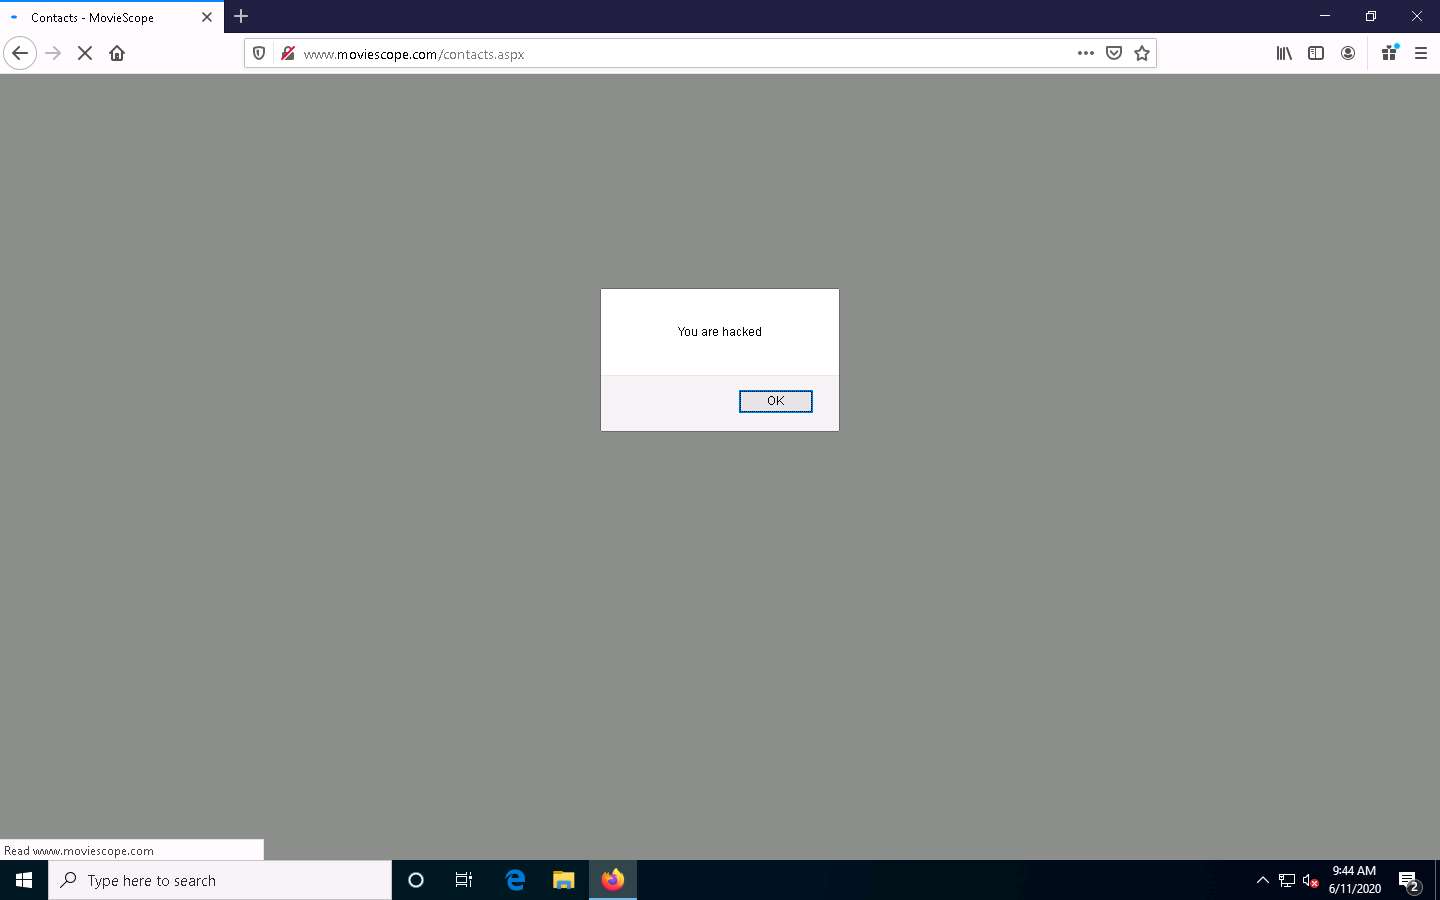Image resolution: width=1440 pixels, height=900 pixels.
Task: Select the Contacts - MovieScope tab
Action: 100,17
